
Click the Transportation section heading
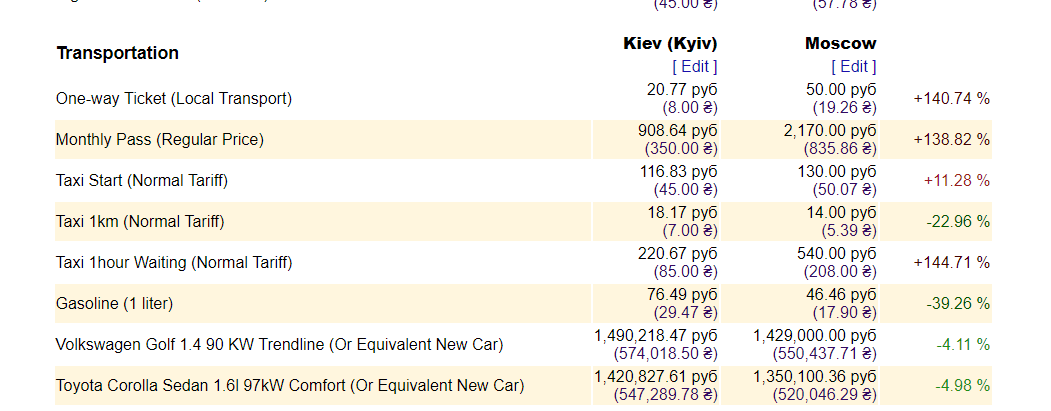point(117,53)
